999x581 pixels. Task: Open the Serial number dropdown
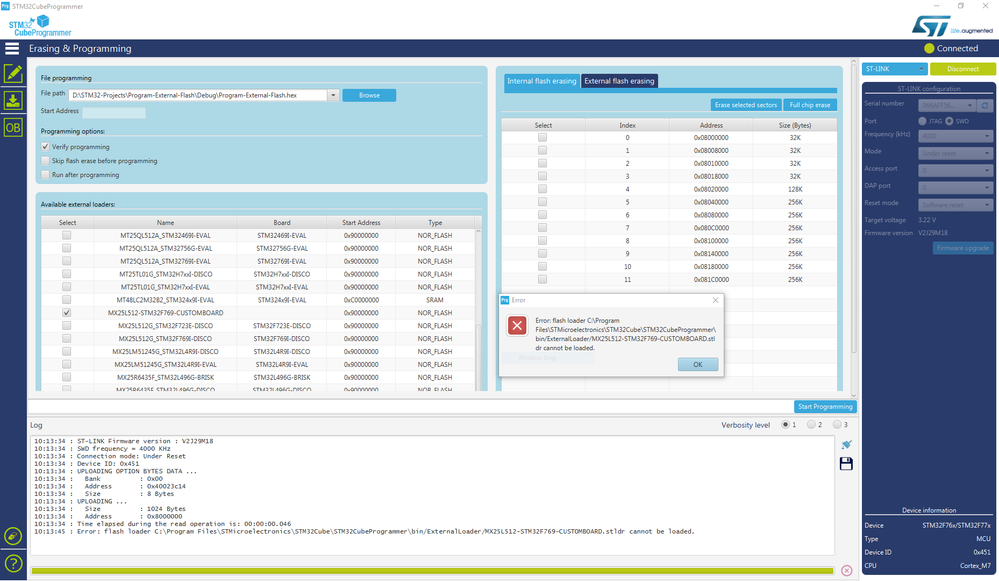click(x=947, y=105)
